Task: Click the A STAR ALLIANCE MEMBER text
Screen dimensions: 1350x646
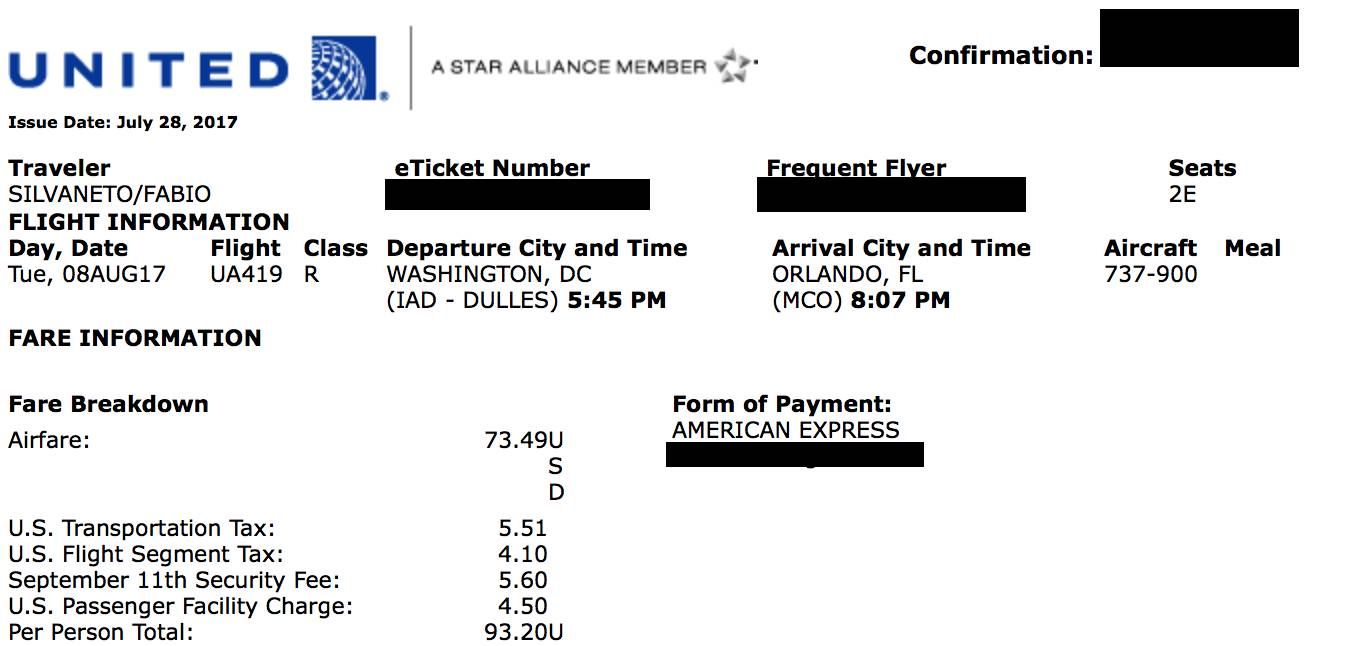Action: (x=569, y=67)
